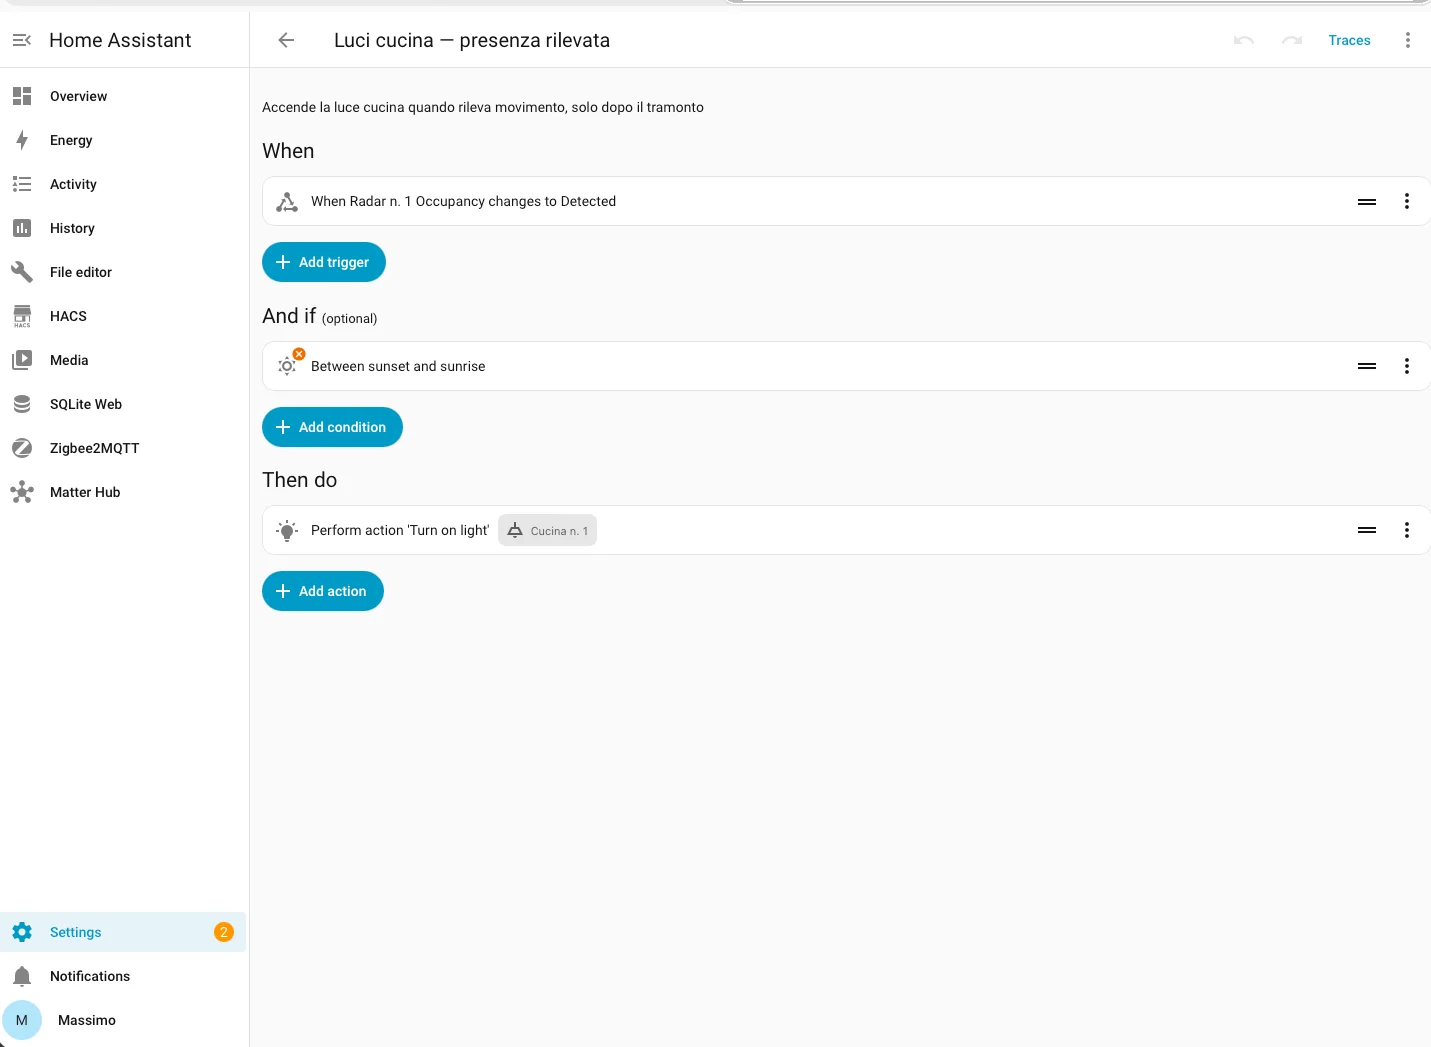Open Overview dashboard in sidebar
The height and width of the screenshot is (1047, 1431).
[124, 96]
